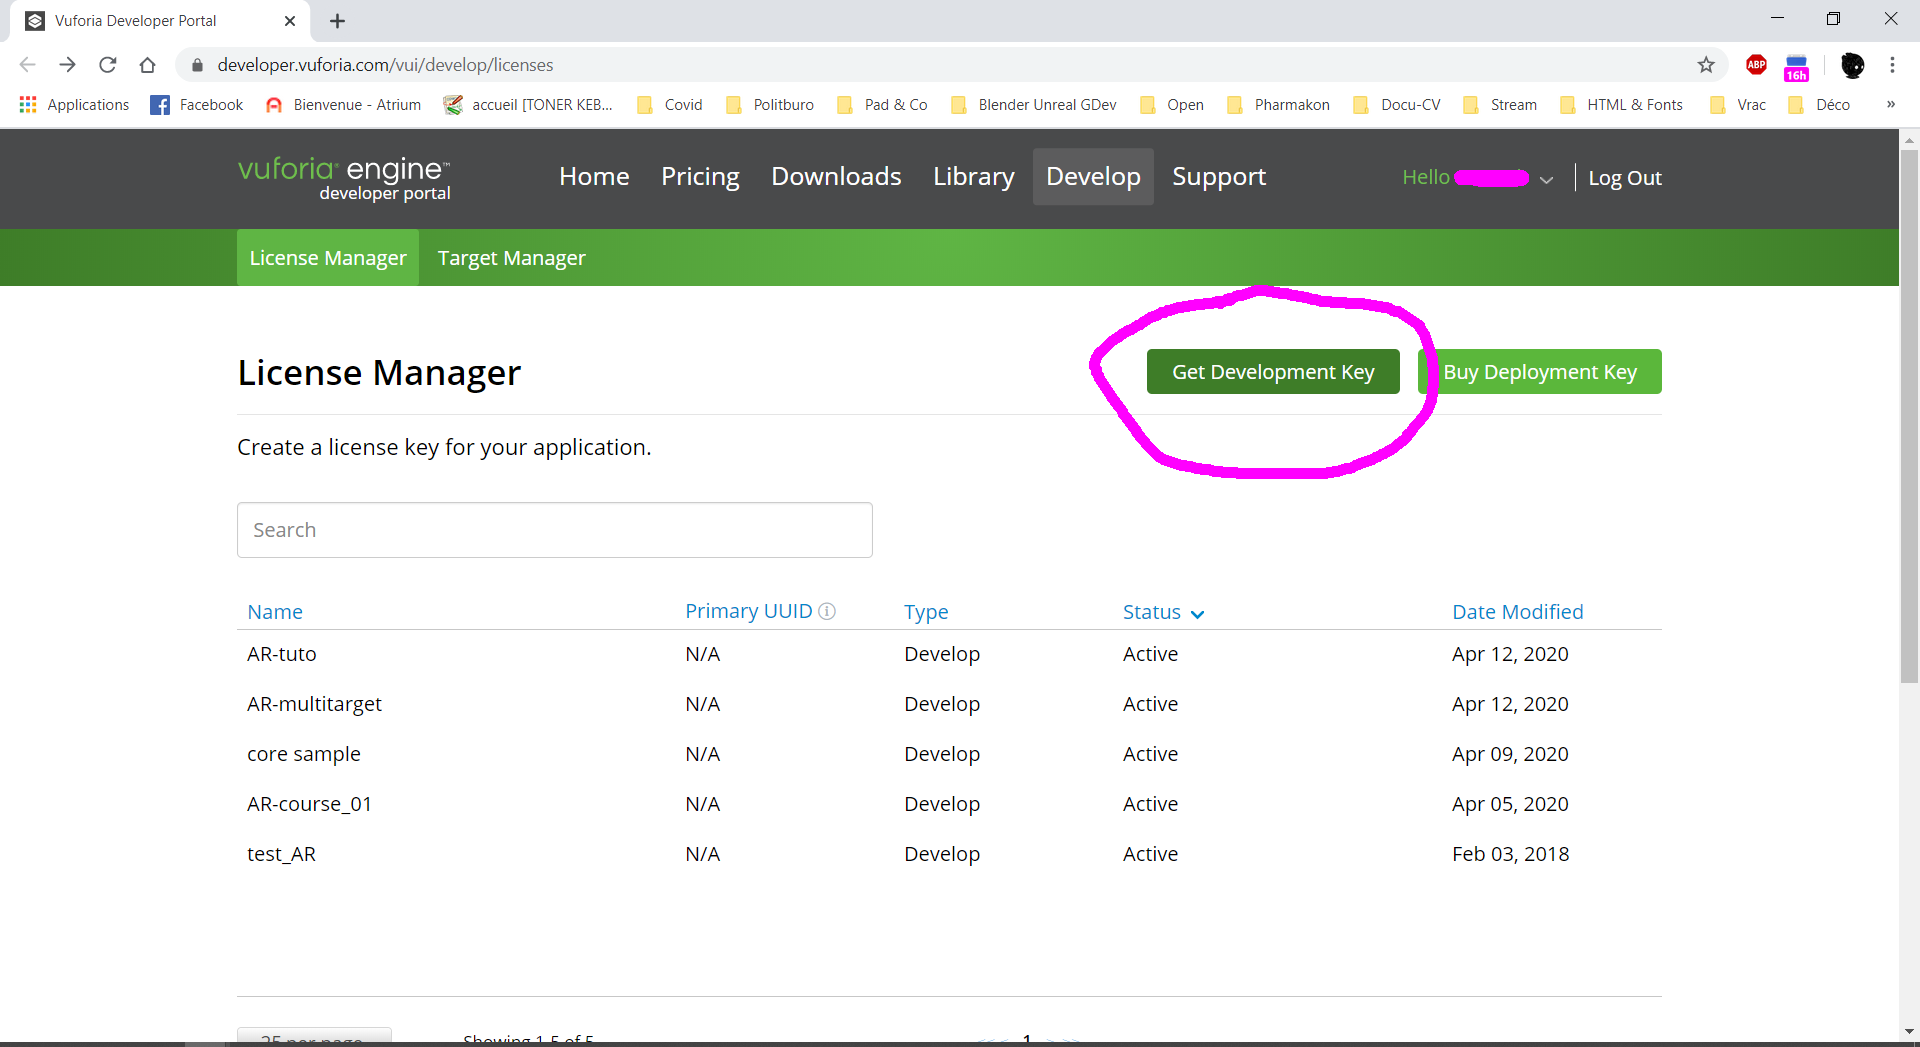Open the Downloads menu item
This screenshot has height=1047, width=1920.
(x=836, y=177)
